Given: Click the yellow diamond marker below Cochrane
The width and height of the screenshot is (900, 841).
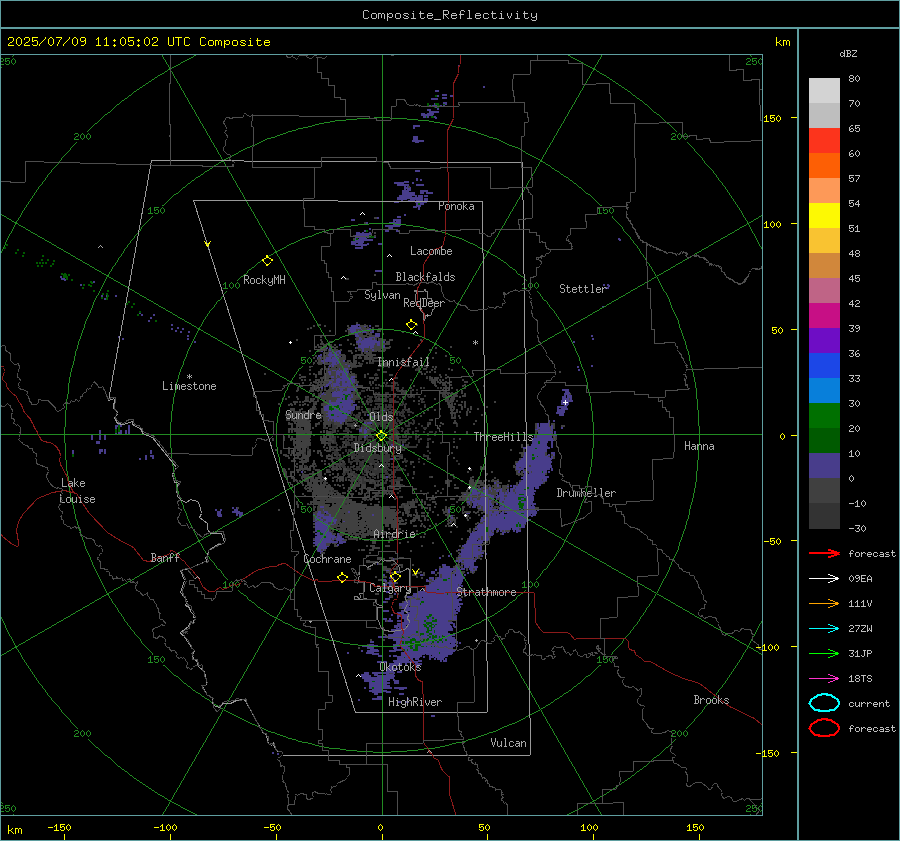Looking at the screenshot, I should pos(343,577).
